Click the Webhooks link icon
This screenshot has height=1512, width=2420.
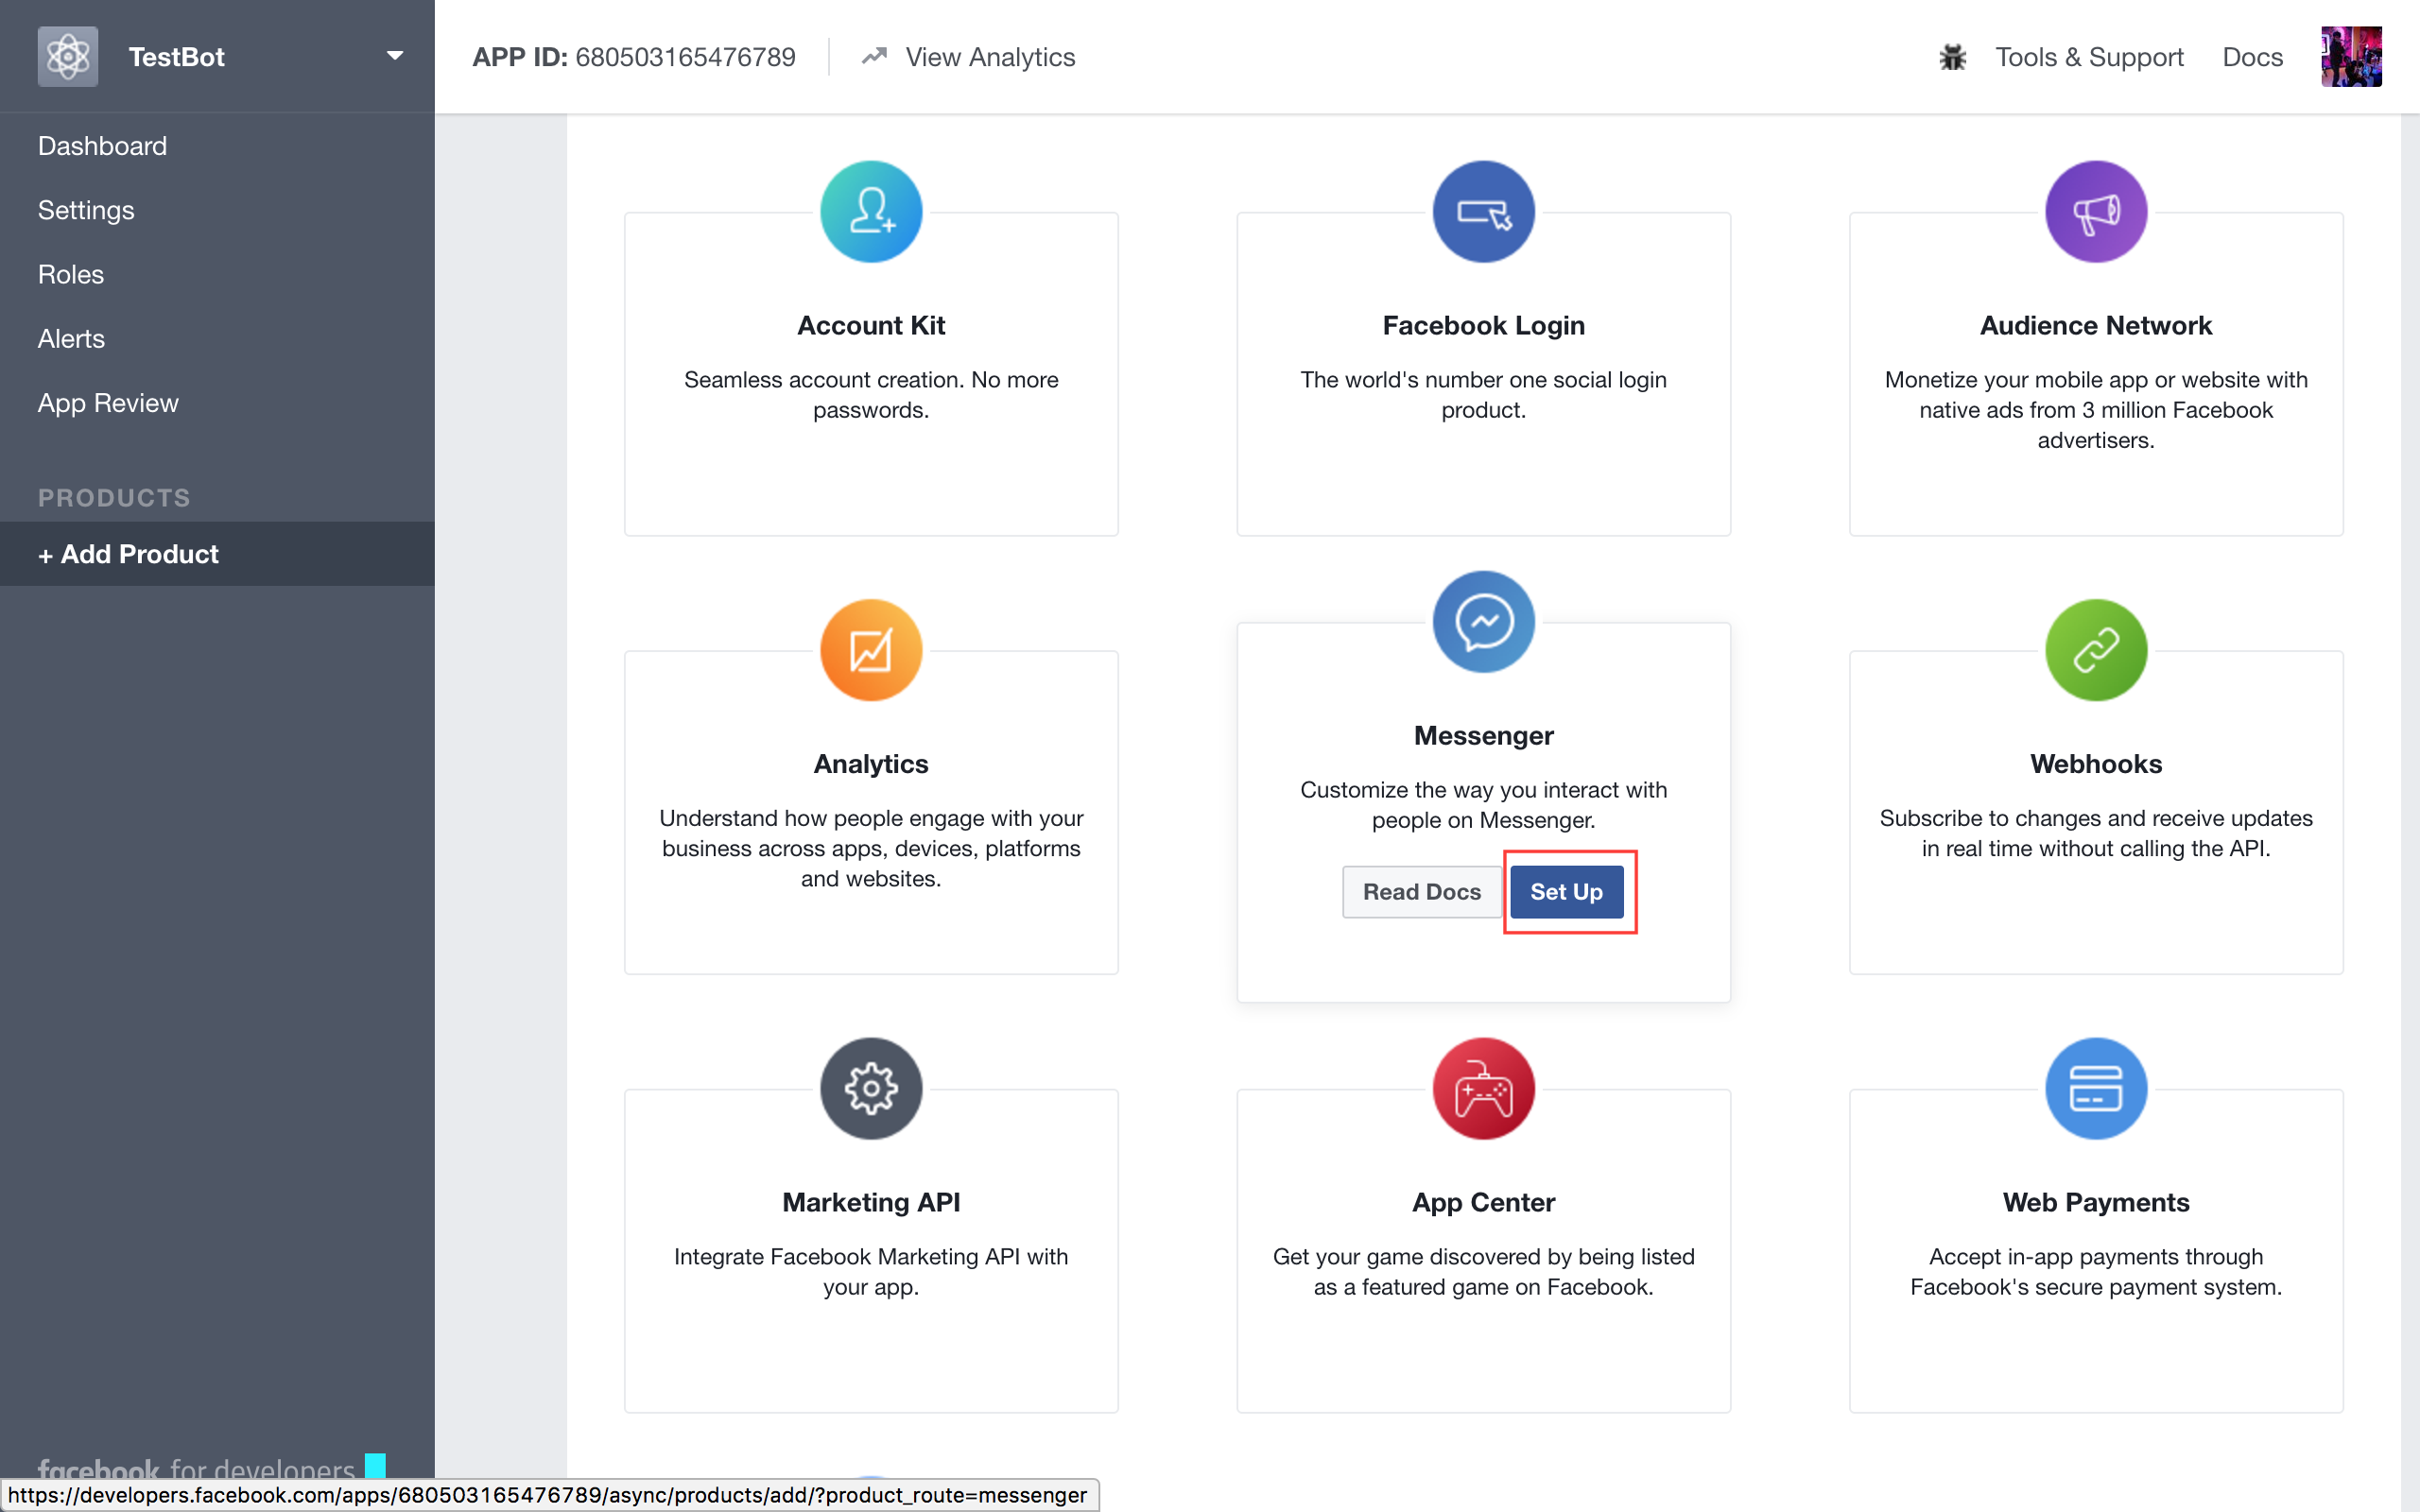tap(2094, 651)
